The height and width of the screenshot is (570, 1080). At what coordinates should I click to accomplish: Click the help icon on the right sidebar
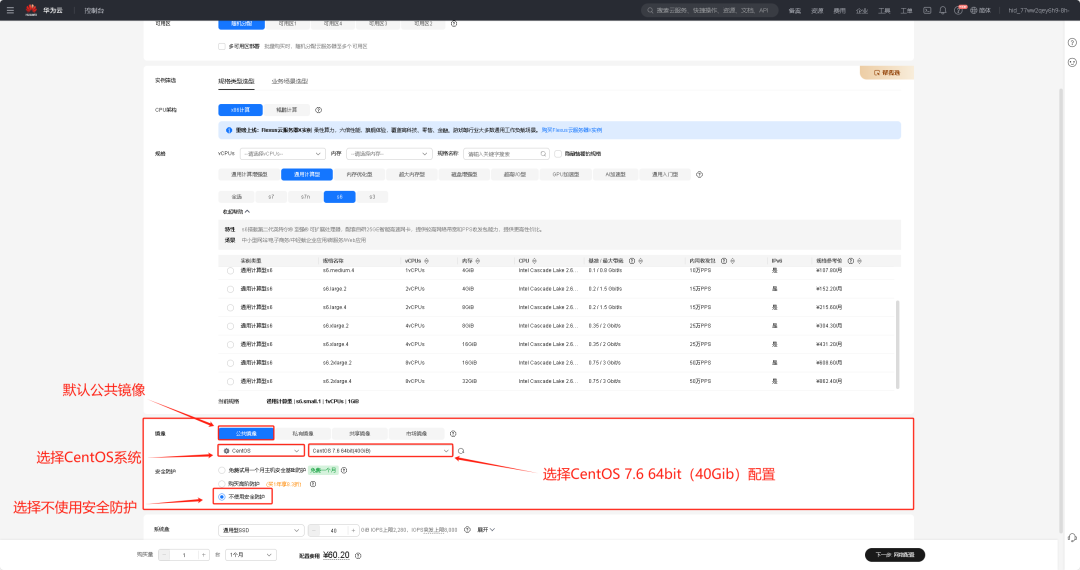[1072, 43]
